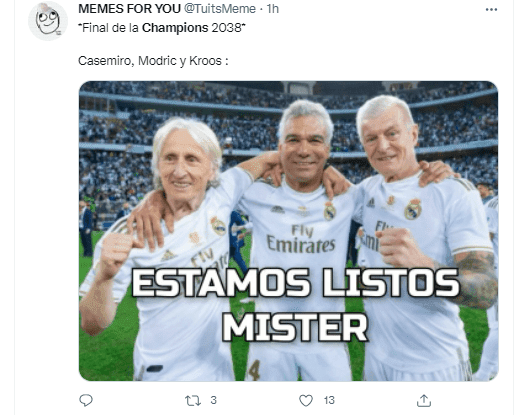
Task: Visit the MEMES FOR YOU account name
Action: (130, 9)
